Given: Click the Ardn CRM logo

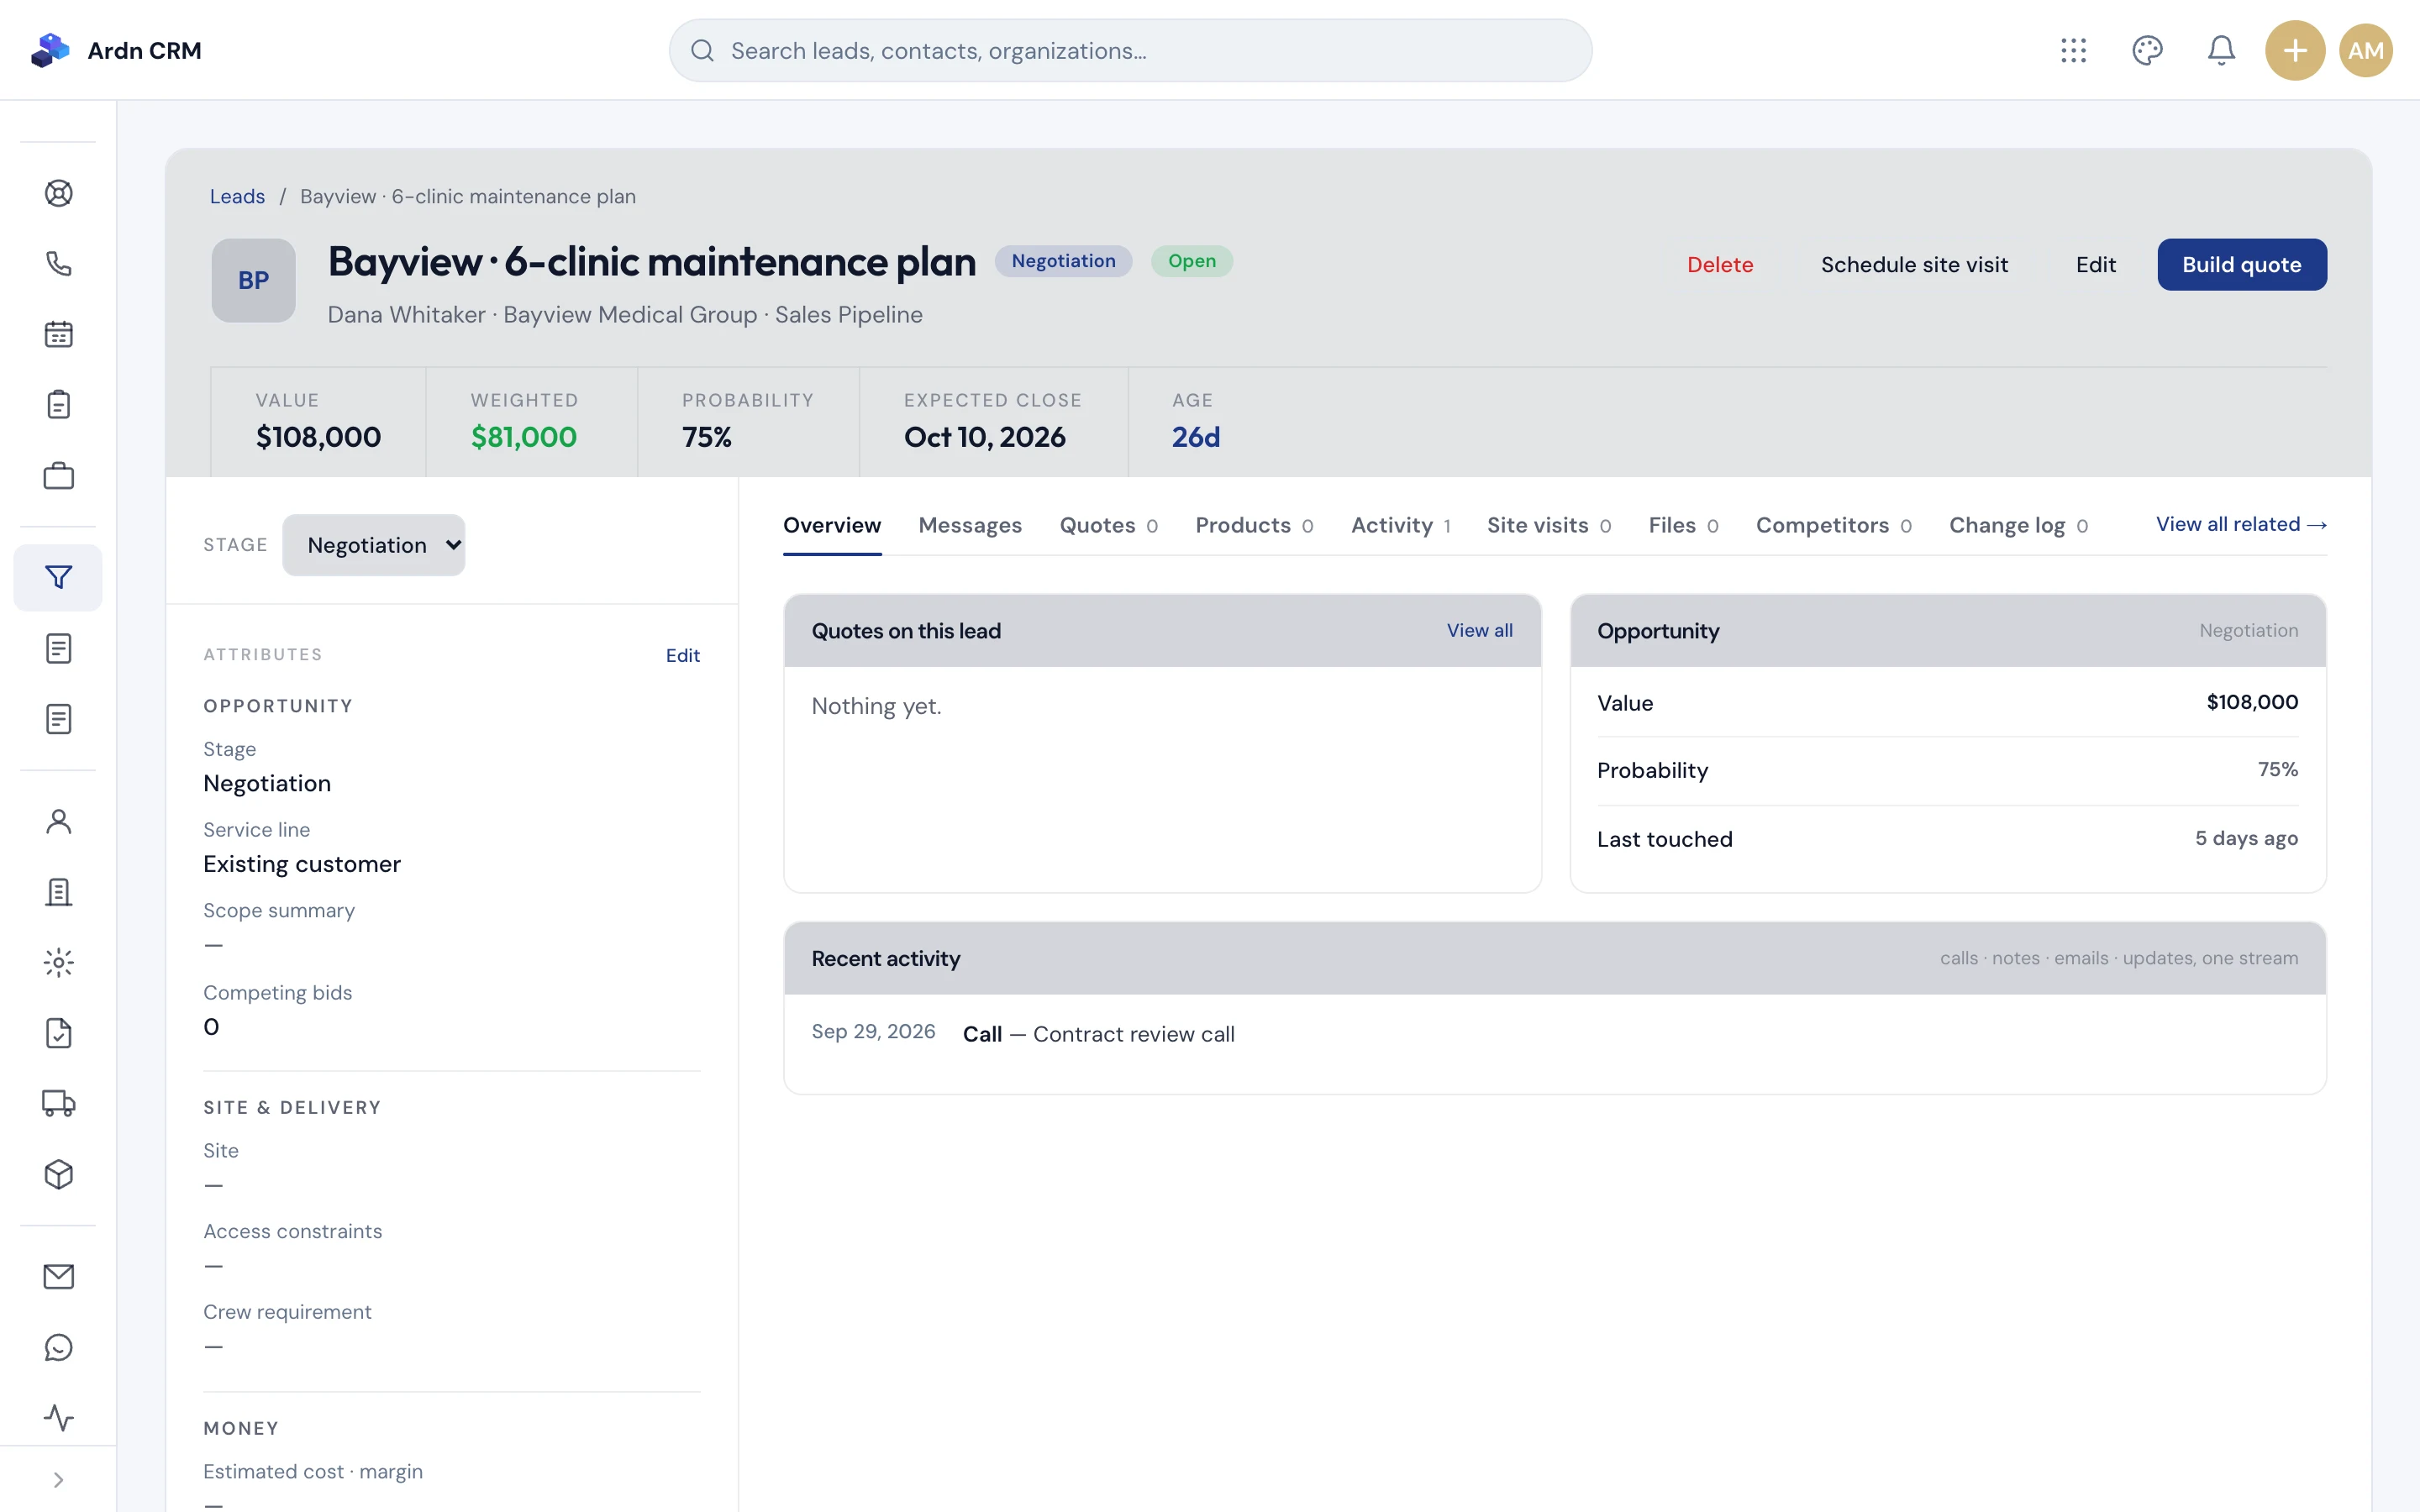Looking at the screenshot, I should pyautogui.click(x=116, y=50).
